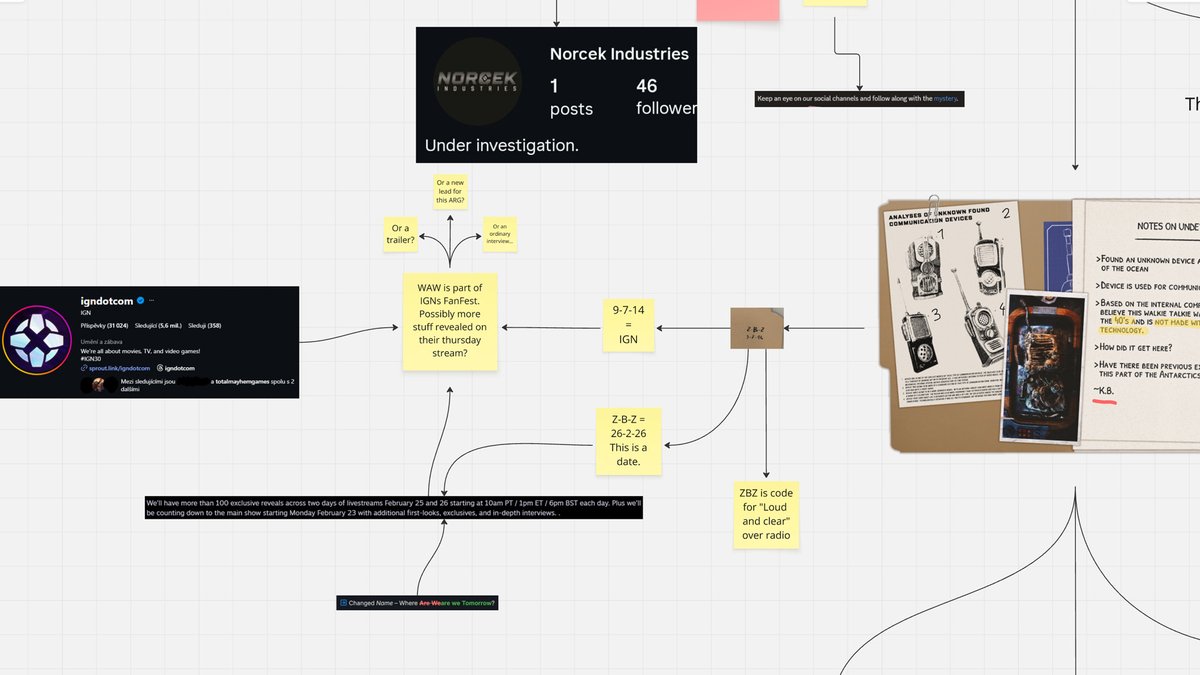
Task: Select the 'ZBZ is code for Loud and clear' note
Action: click(767, 515)
